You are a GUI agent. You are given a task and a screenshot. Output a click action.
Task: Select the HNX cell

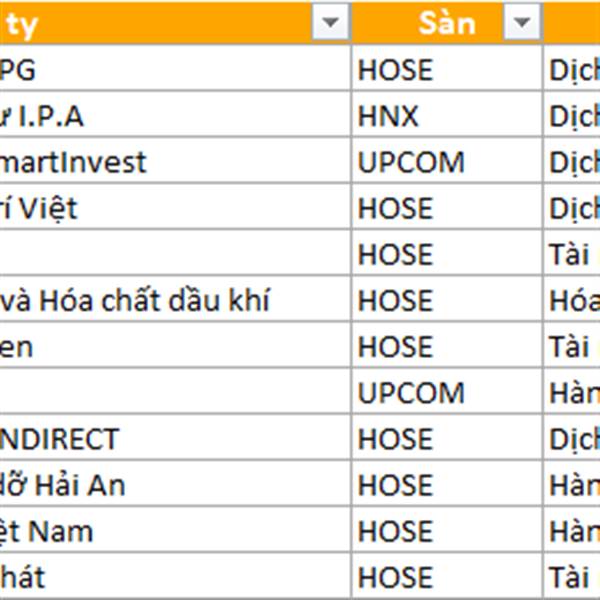pos(447,114)
